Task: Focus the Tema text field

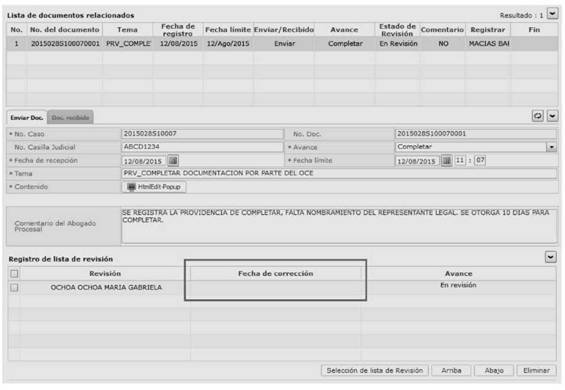Action: [x=339, y=173]
